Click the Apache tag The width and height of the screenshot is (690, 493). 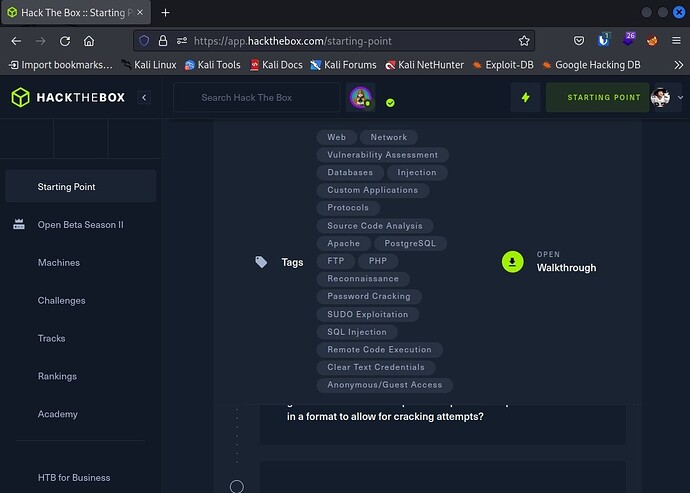[x=343, y=243]
